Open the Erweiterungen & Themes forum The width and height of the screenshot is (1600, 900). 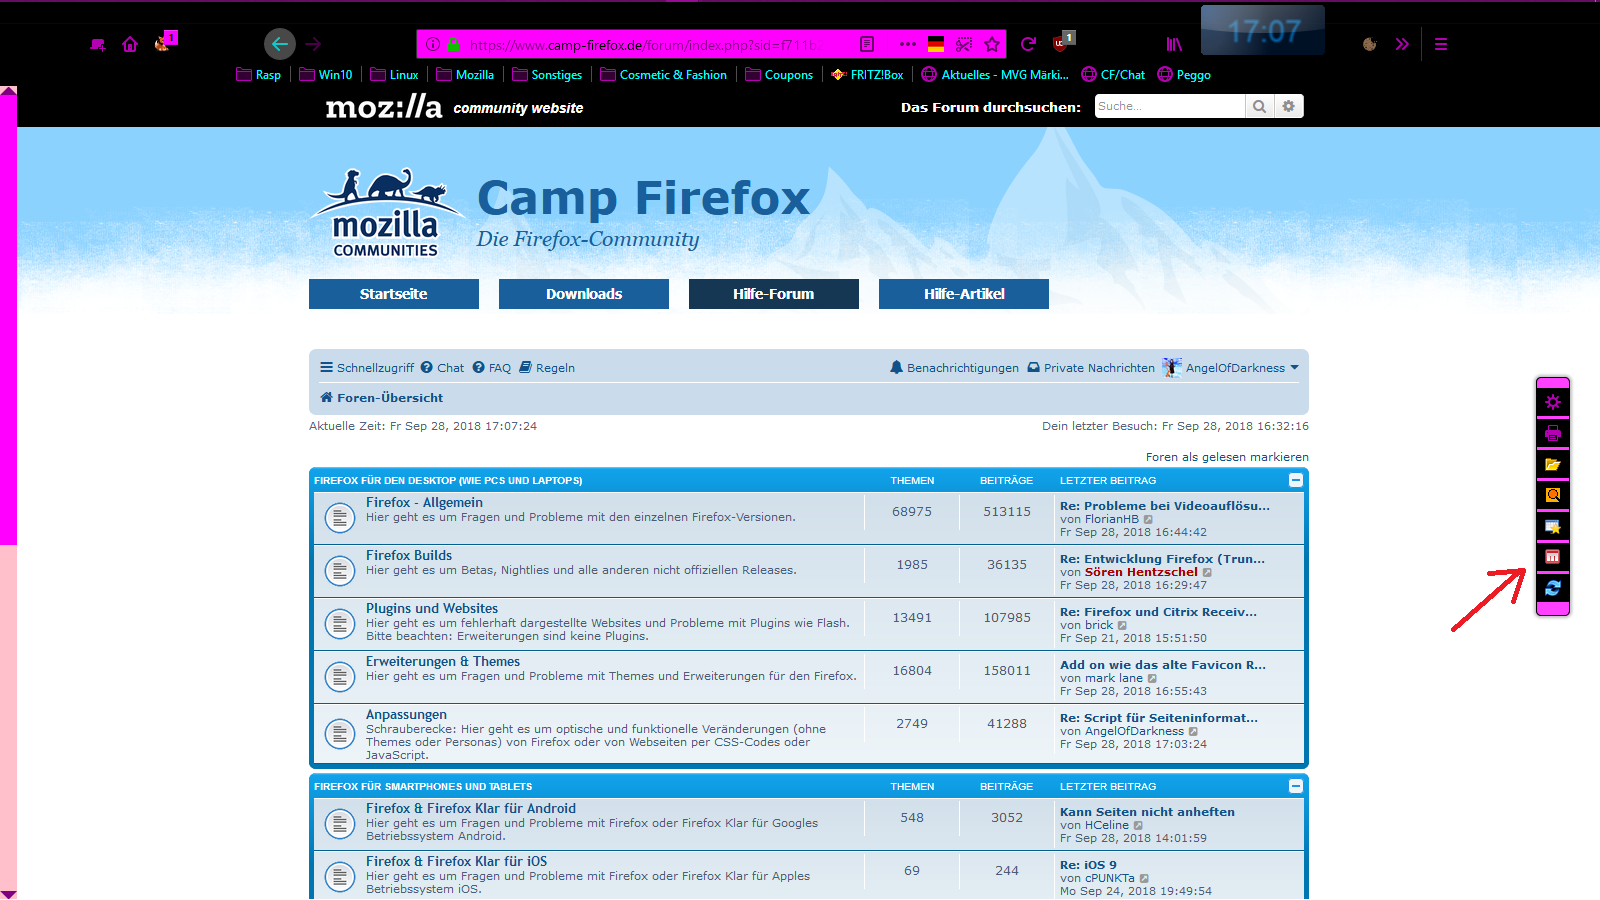(443, 662)
